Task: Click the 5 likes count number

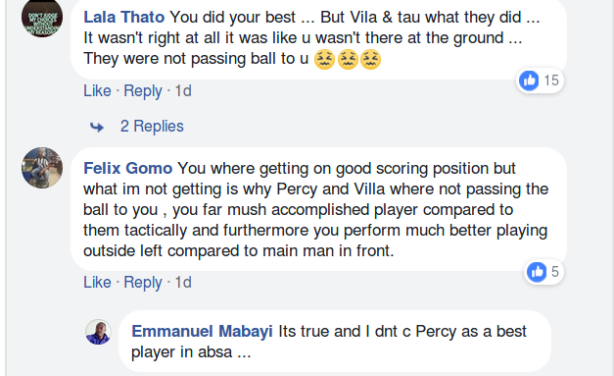Action: coord(554,272)
